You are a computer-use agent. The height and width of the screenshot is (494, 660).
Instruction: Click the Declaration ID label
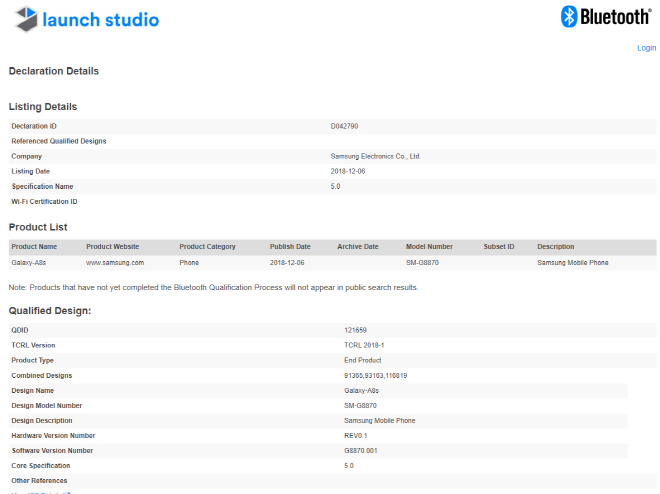click(34, 126)
